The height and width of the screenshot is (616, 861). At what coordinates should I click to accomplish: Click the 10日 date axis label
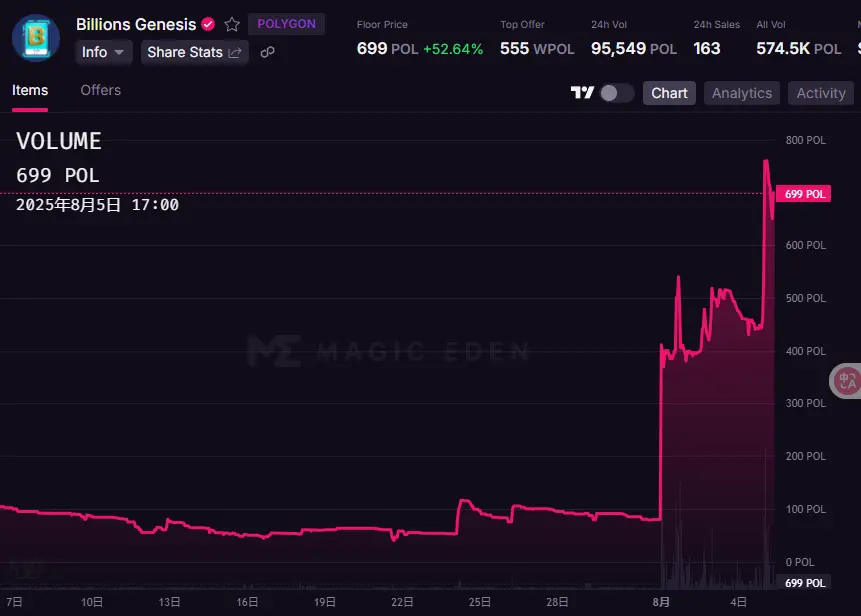click(x=92, y=602)
